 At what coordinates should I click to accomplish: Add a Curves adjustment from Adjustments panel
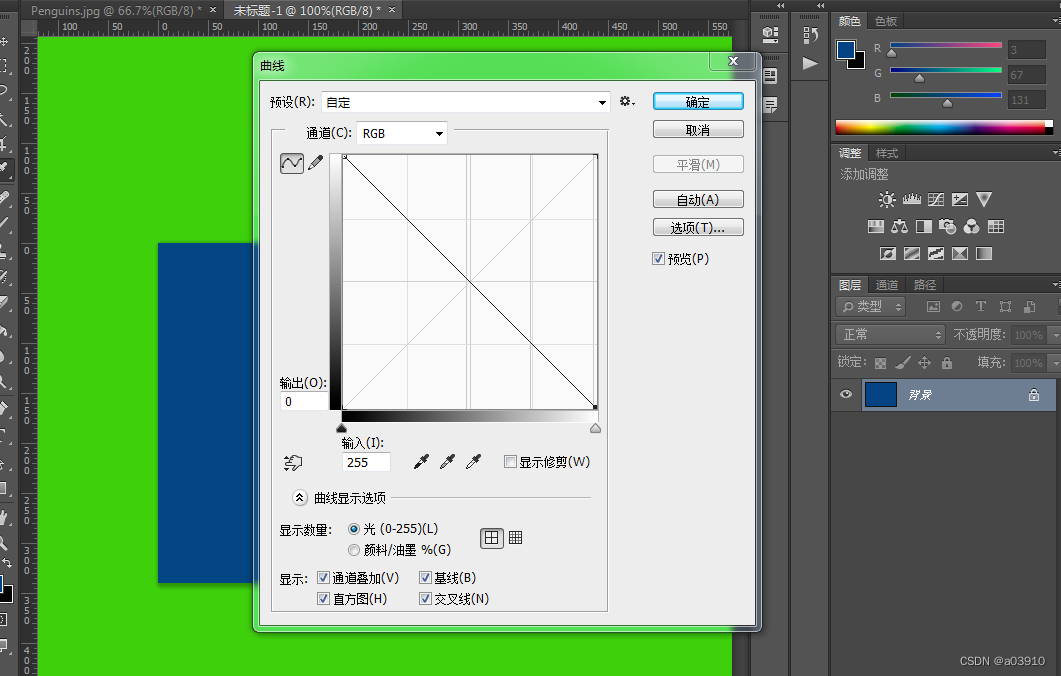click(x=936, y=200)
